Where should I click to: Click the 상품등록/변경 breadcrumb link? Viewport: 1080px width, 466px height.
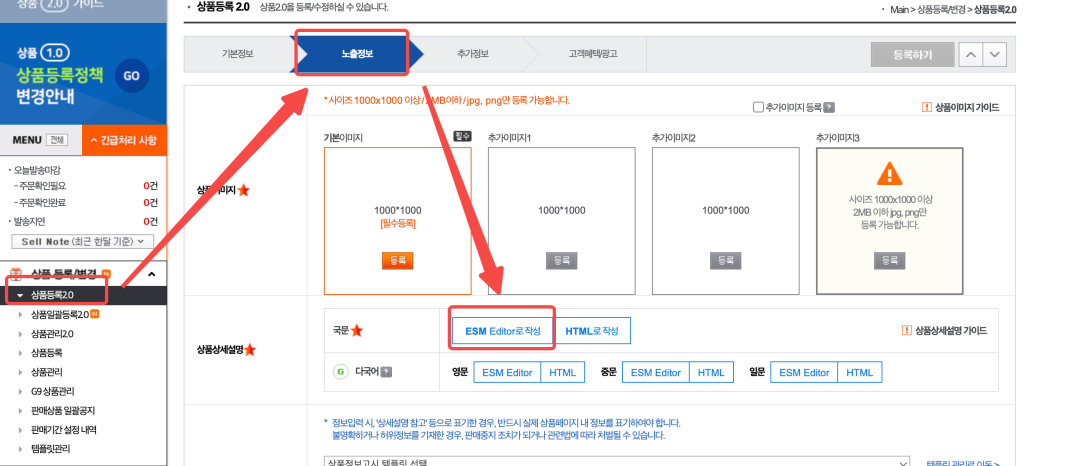click(942, 10)
